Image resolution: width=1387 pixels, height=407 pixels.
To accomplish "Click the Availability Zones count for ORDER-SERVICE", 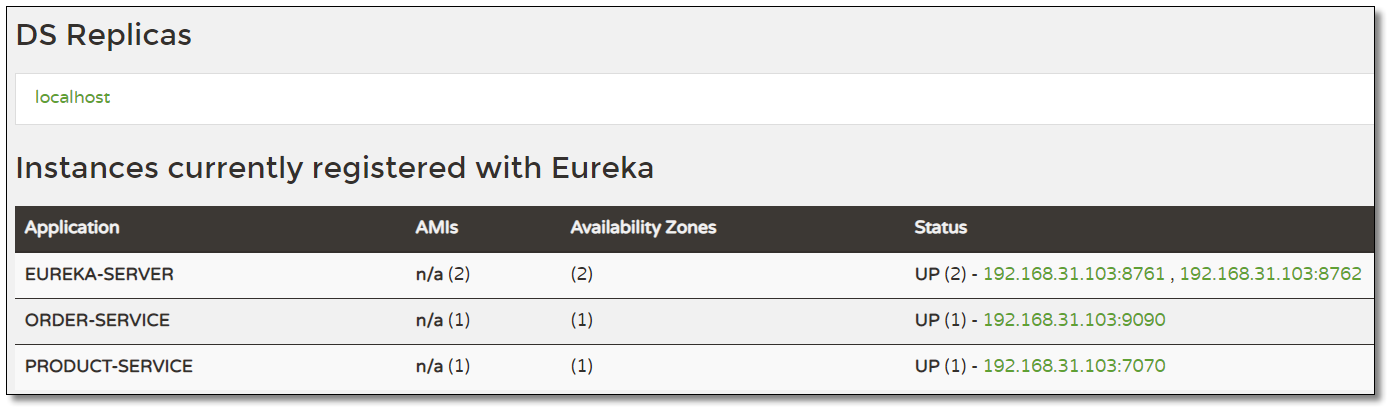I will tap(581, 320).
